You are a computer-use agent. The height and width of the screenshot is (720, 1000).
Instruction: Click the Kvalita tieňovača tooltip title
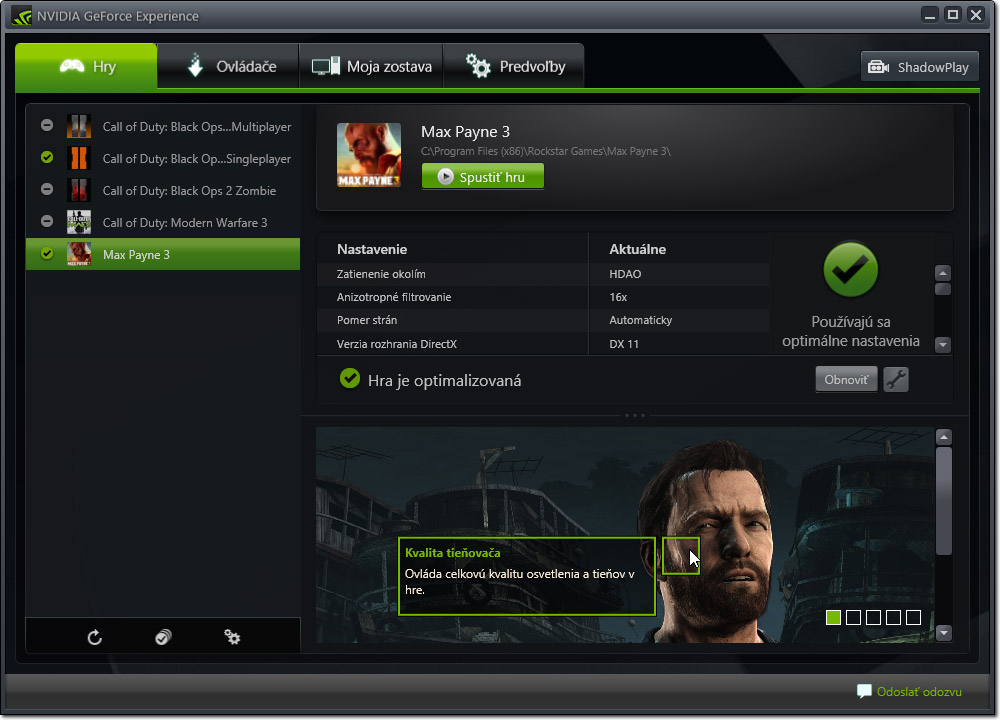click(x=453, y=553)
